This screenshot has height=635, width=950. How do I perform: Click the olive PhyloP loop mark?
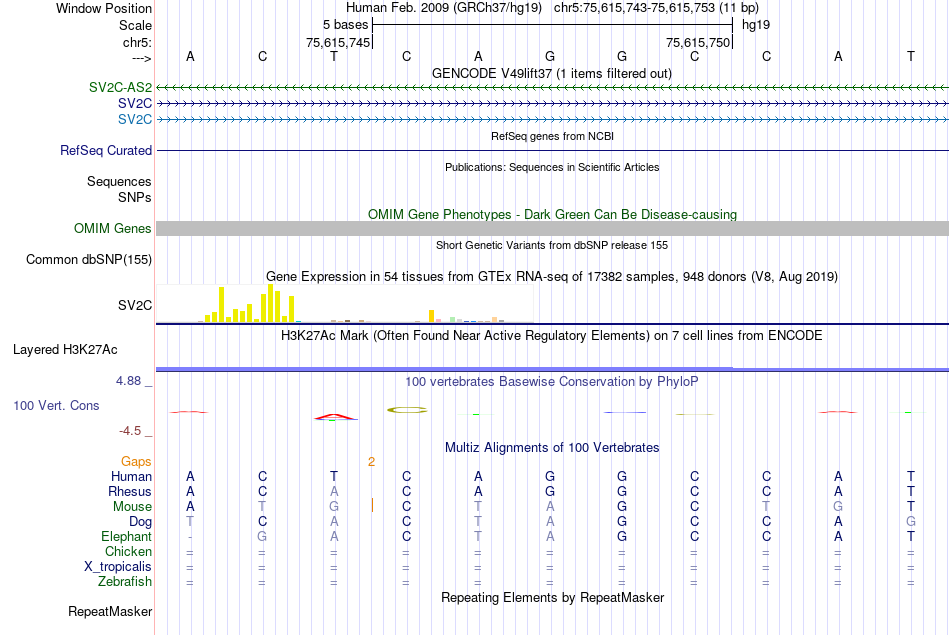click(407, 410)
